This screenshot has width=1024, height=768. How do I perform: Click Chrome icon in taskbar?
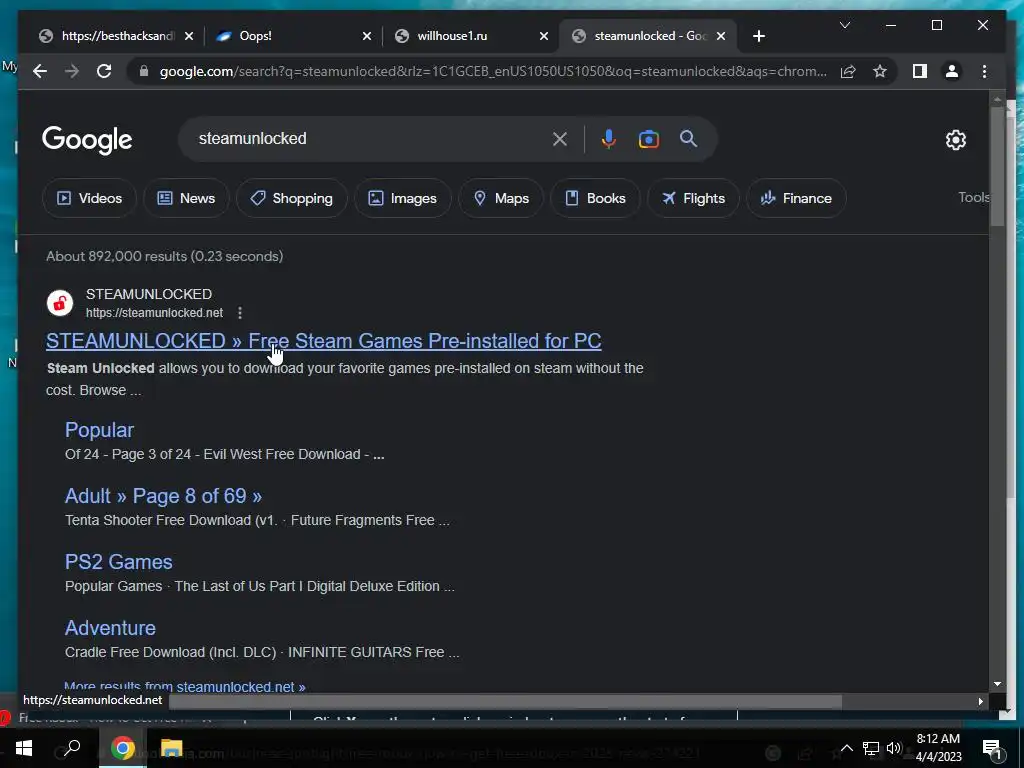[x=122, y=748]
